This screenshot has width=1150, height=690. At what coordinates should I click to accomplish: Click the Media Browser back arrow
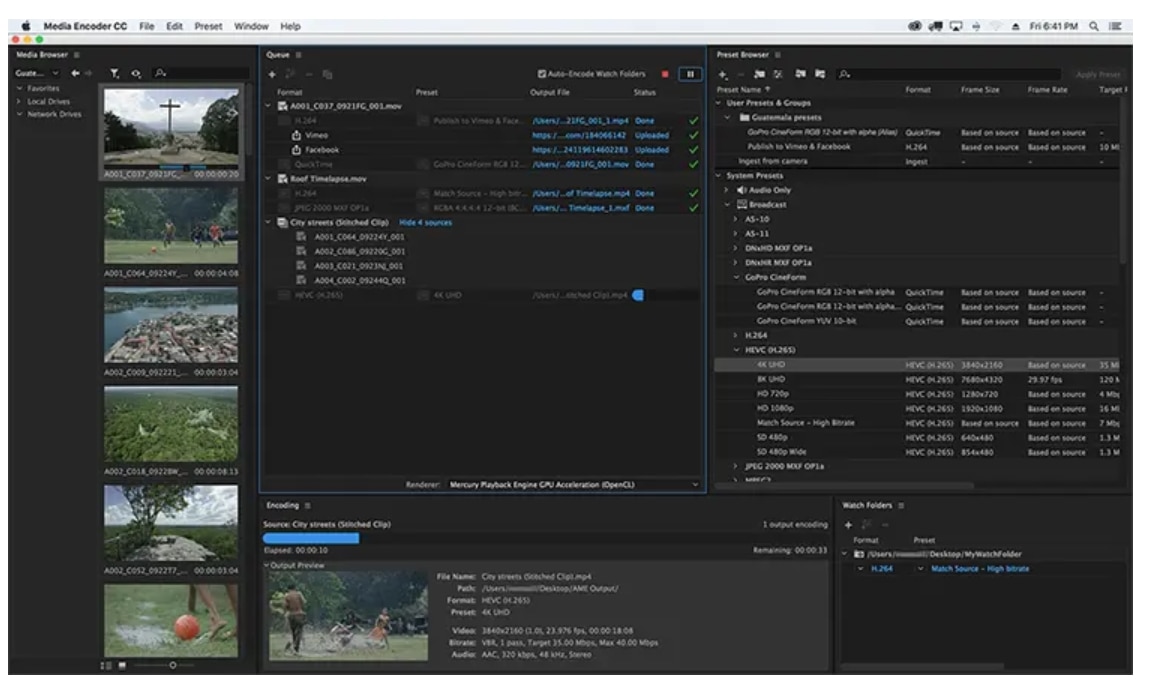(75, 73)
